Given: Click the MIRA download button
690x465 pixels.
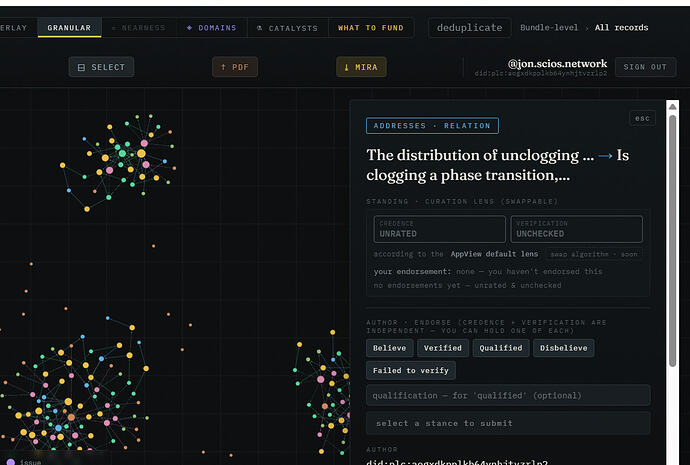Looking at the screenshot, I should tap(361, 67).
